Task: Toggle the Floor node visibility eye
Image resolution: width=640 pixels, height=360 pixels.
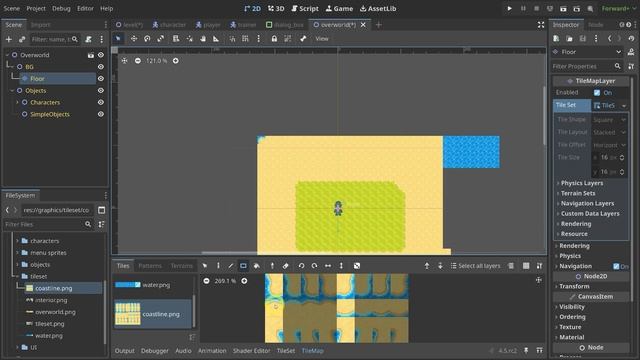Action: pos(101,78)
